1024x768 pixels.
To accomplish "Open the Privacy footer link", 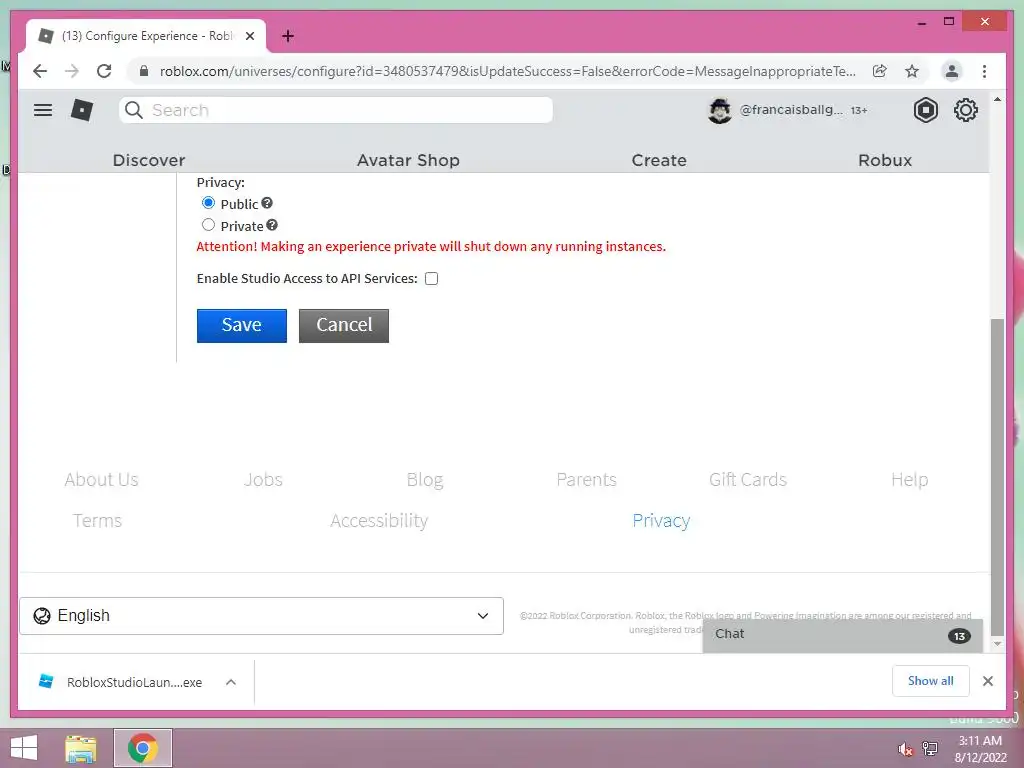I will click(x=661, y=520).
